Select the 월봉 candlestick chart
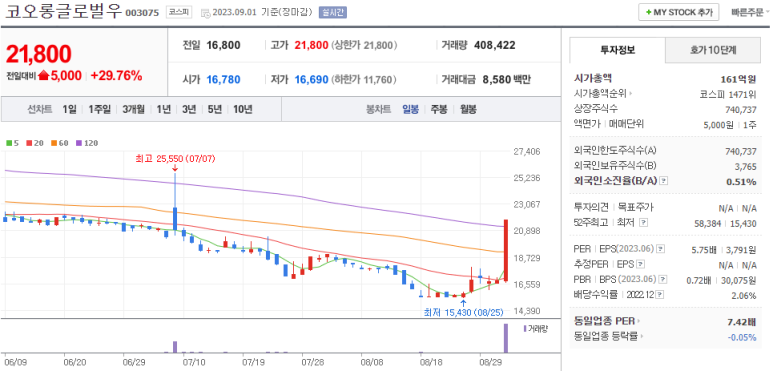 tap(468, 109)
